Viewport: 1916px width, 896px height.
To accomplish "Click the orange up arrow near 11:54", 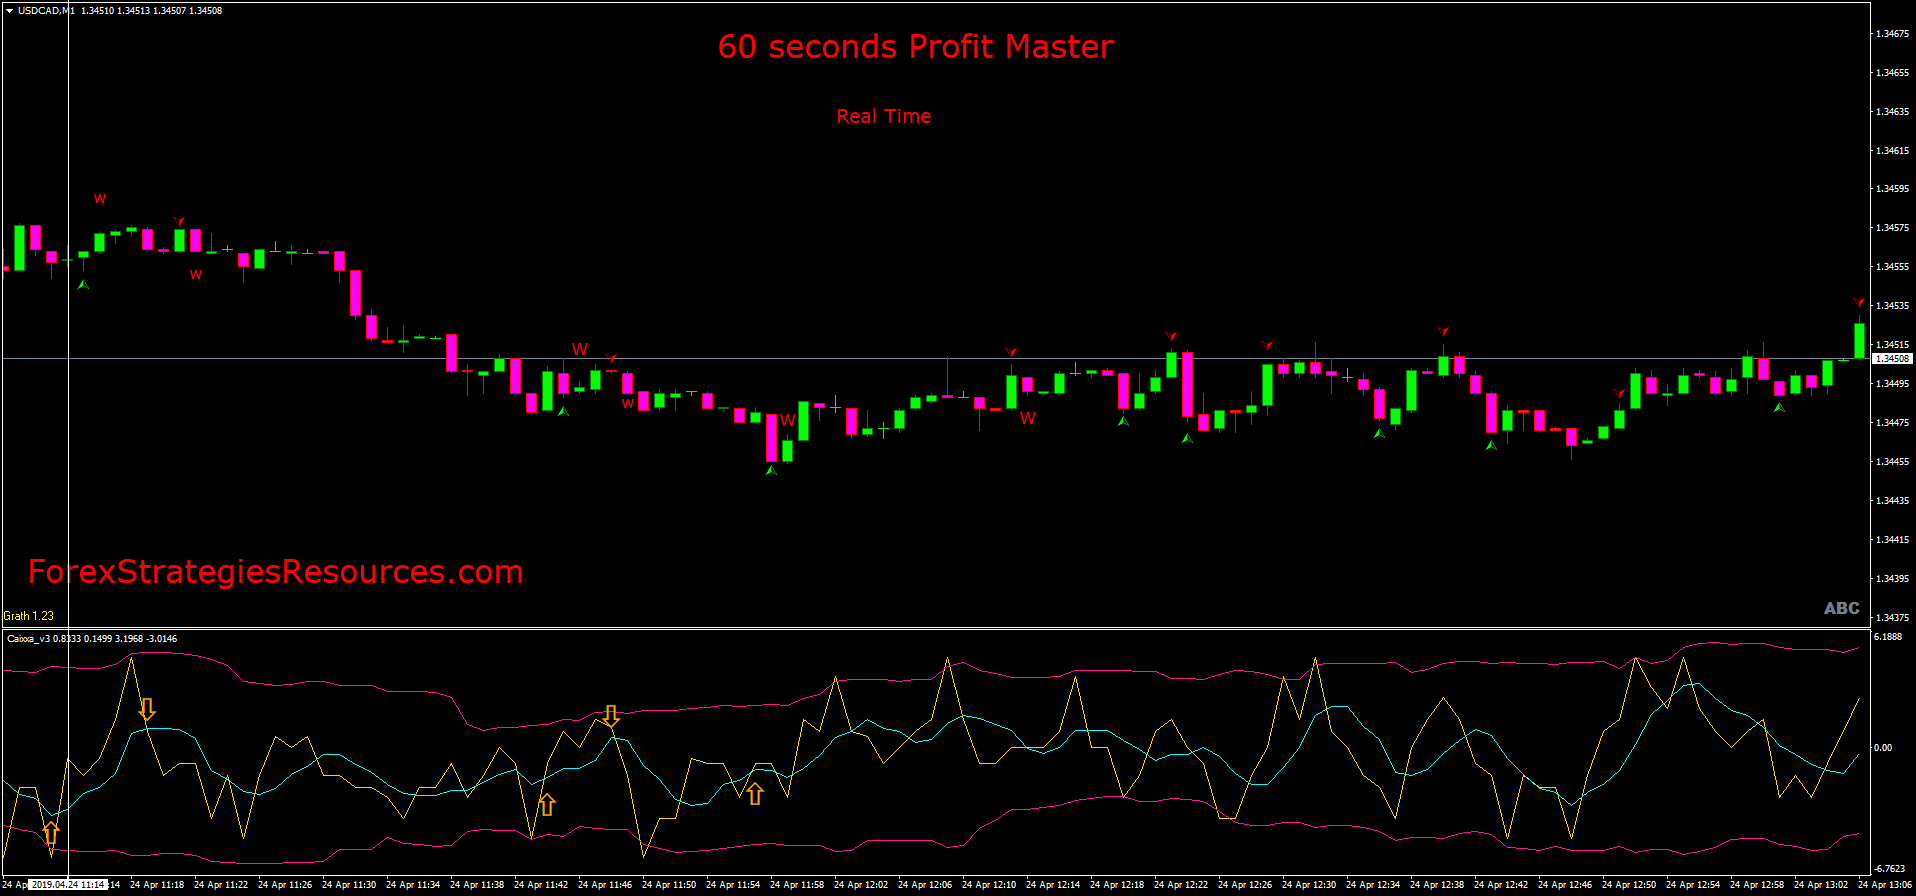I will pos(755,794).
